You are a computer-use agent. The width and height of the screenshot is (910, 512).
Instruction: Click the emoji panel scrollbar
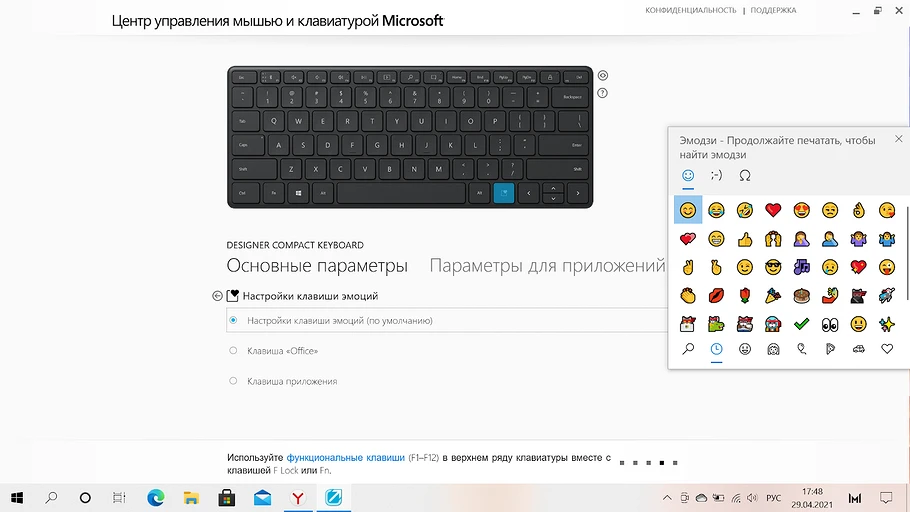click(x=907, y=253)
